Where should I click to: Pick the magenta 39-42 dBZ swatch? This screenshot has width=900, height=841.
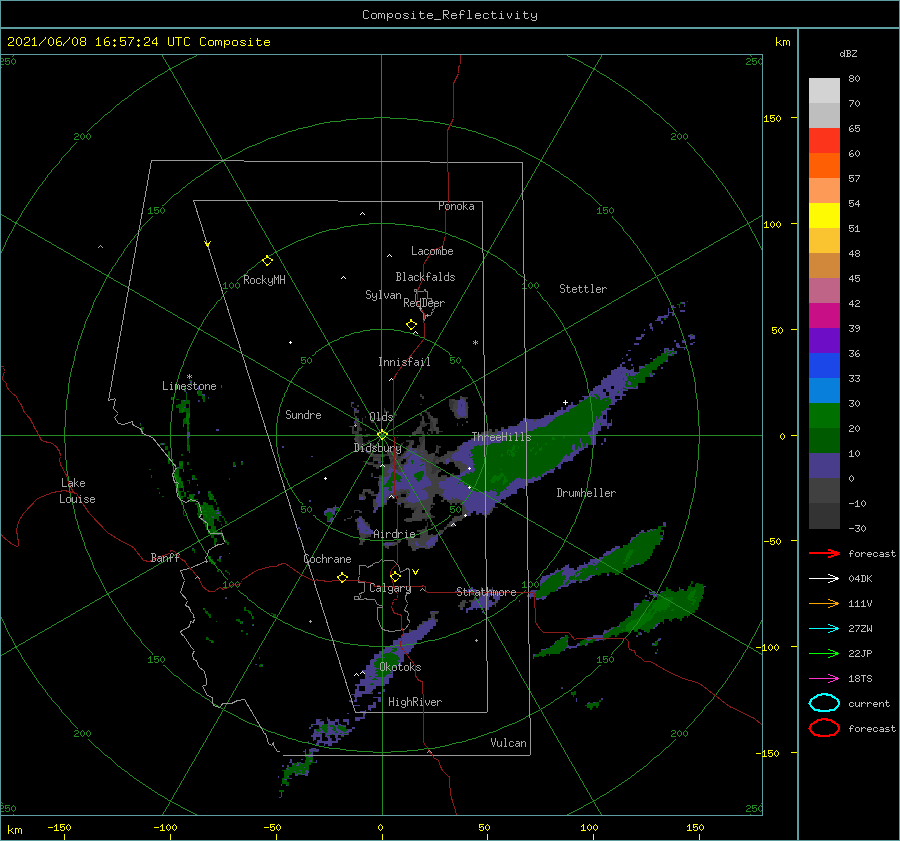(x=824, y=316)
